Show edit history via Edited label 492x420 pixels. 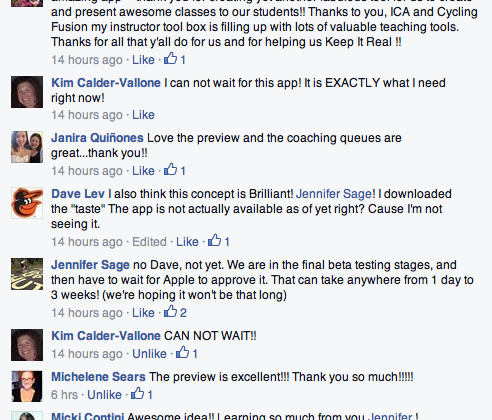coord(149,242)
